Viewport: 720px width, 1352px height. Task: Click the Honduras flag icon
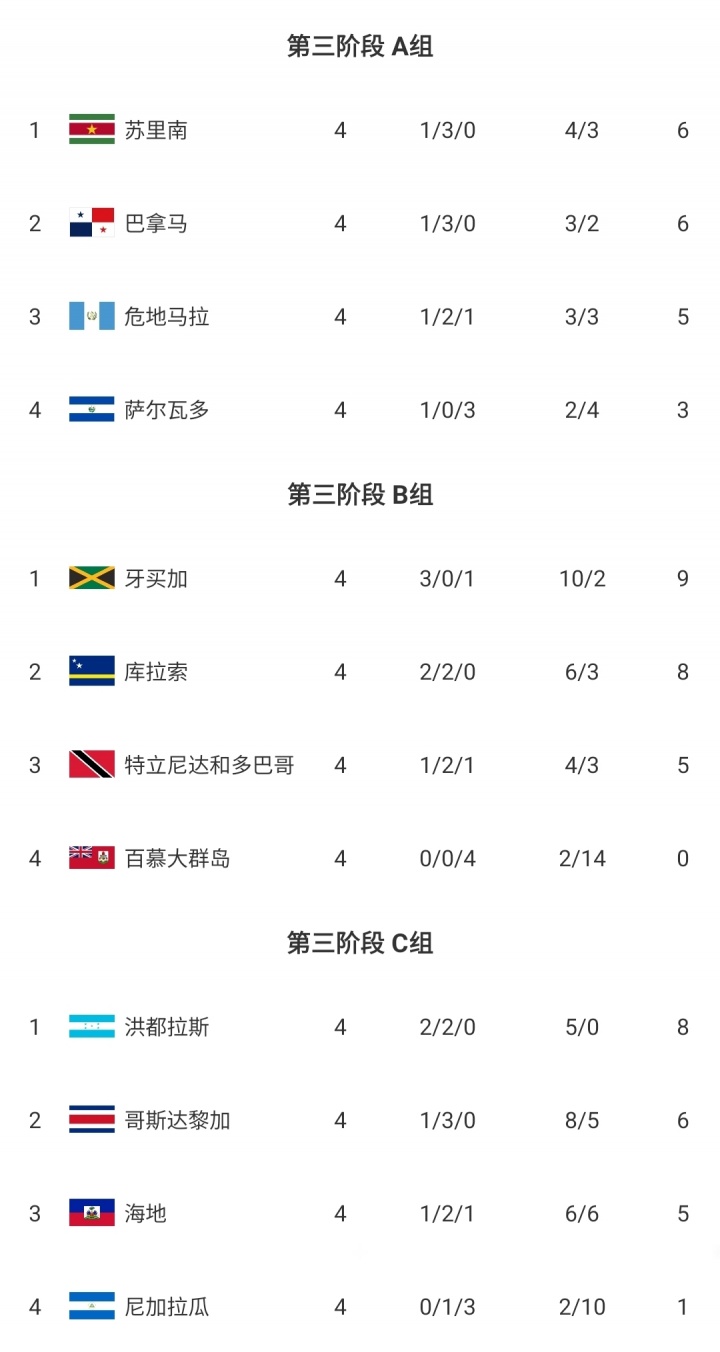[x=92, y=1027]
